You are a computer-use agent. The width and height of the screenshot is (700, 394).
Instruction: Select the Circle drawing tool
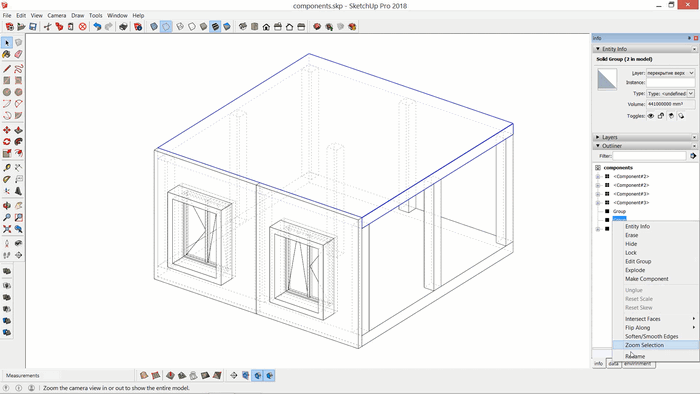pos(7,92)
